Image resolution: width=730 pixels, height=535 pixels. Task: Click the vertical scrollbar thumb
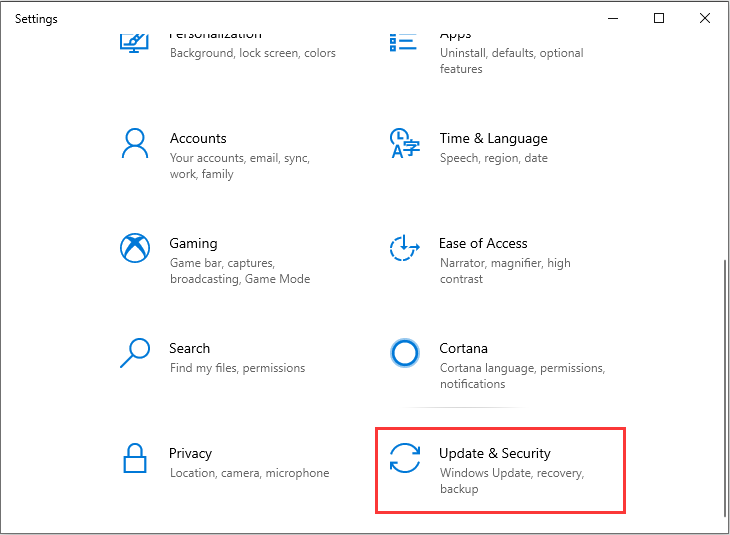click(x=724, y=388)
